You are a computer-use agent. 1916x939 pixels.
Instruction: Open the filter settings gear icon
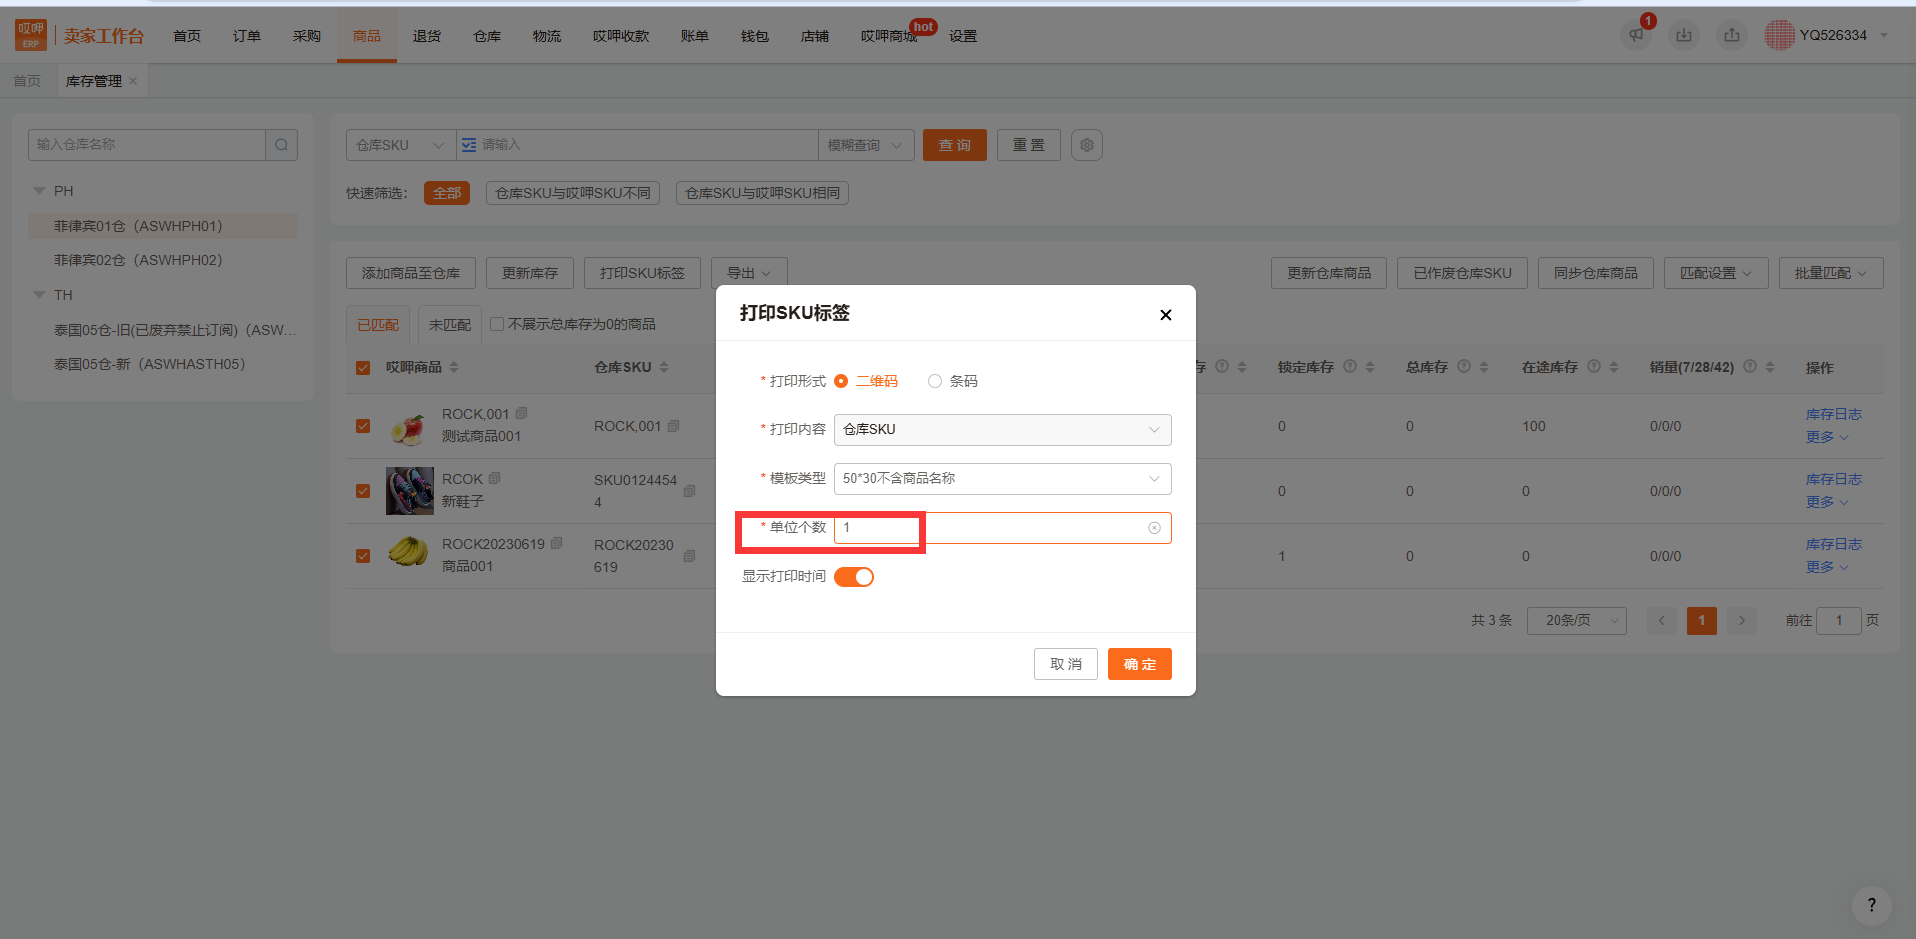[x=1087, y=145]
